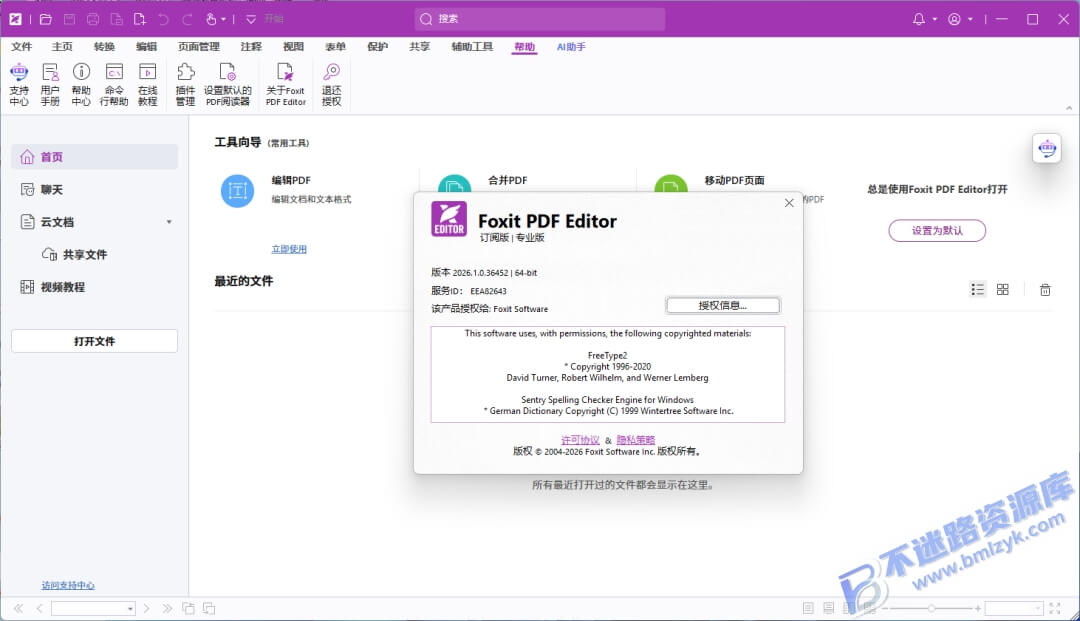Switch to the Home (主页) ribbon tab
The image size is (1080, 621).
click(62, 47)
